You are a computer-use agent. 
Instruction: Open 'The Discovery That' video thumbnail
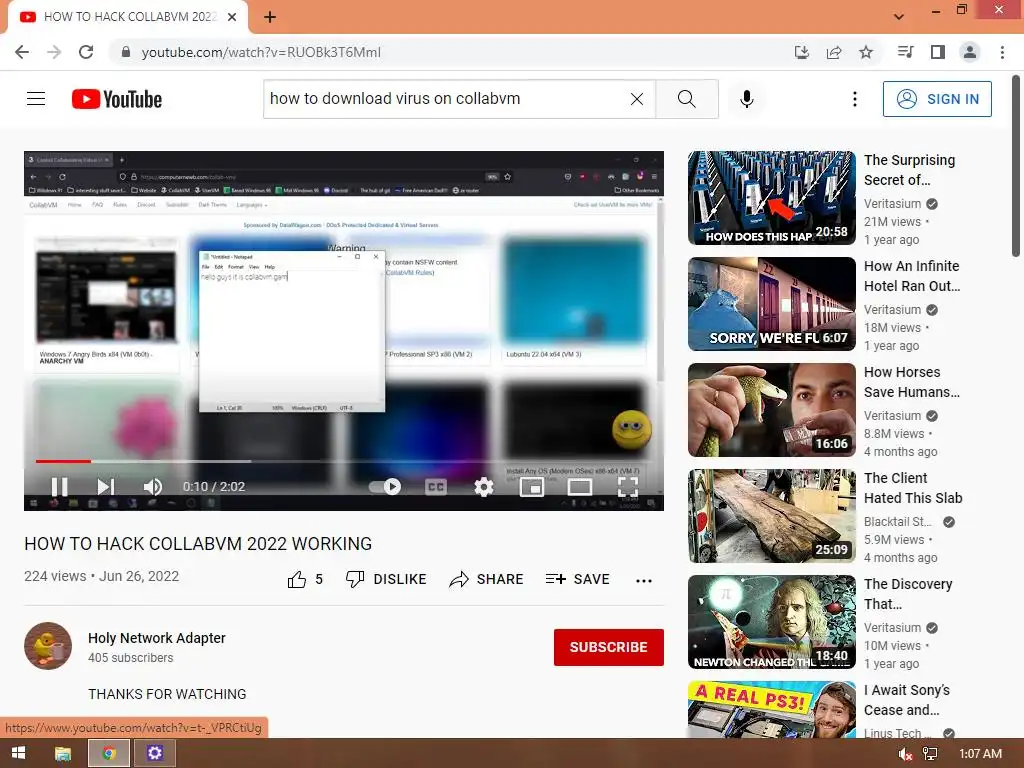click(771, 622)
